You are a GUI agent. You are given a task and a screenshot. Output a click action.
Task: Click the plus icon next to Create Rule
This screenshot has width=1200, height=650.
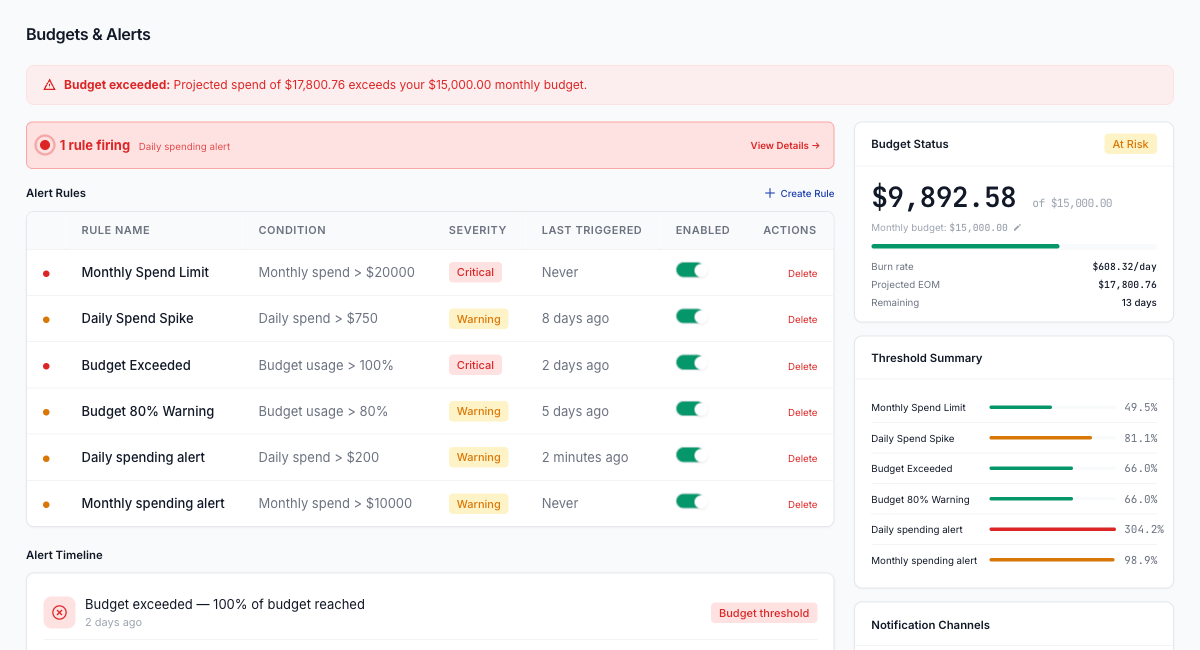pos(768,193)
